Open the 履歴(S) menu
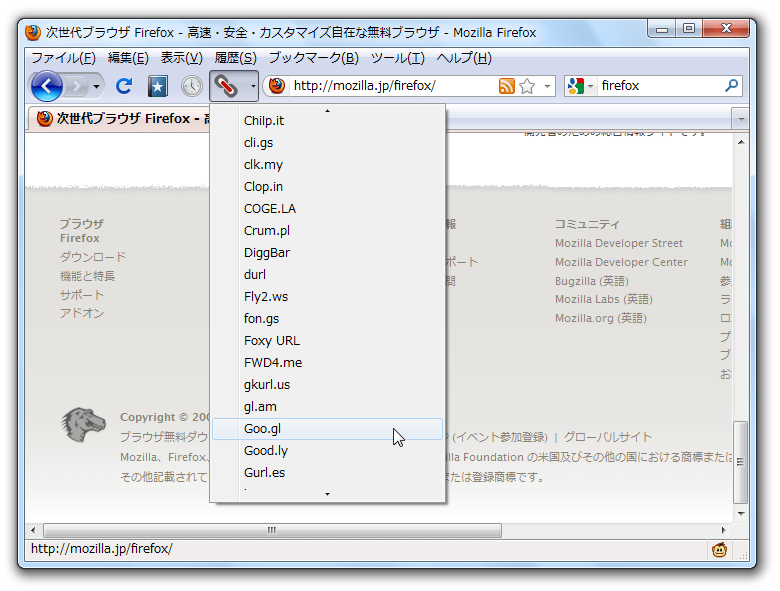 pyautogui.click(x=235, y=58)
